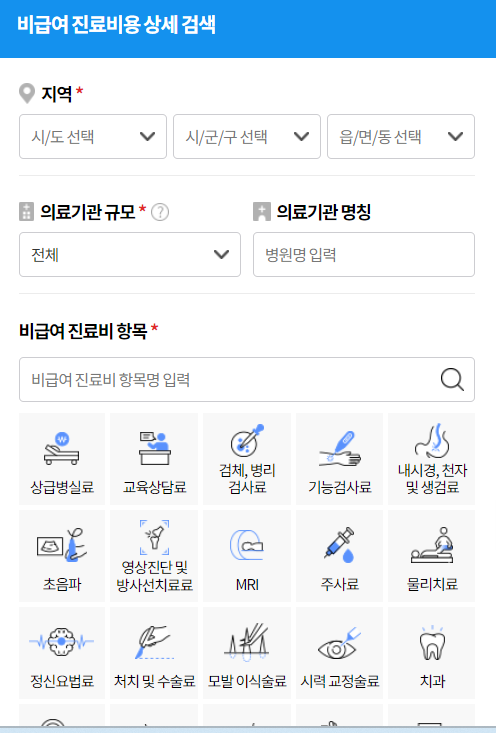Pick the 모발 이식술료 category
The width and height of the screenshot is (496, 733).
247,653
